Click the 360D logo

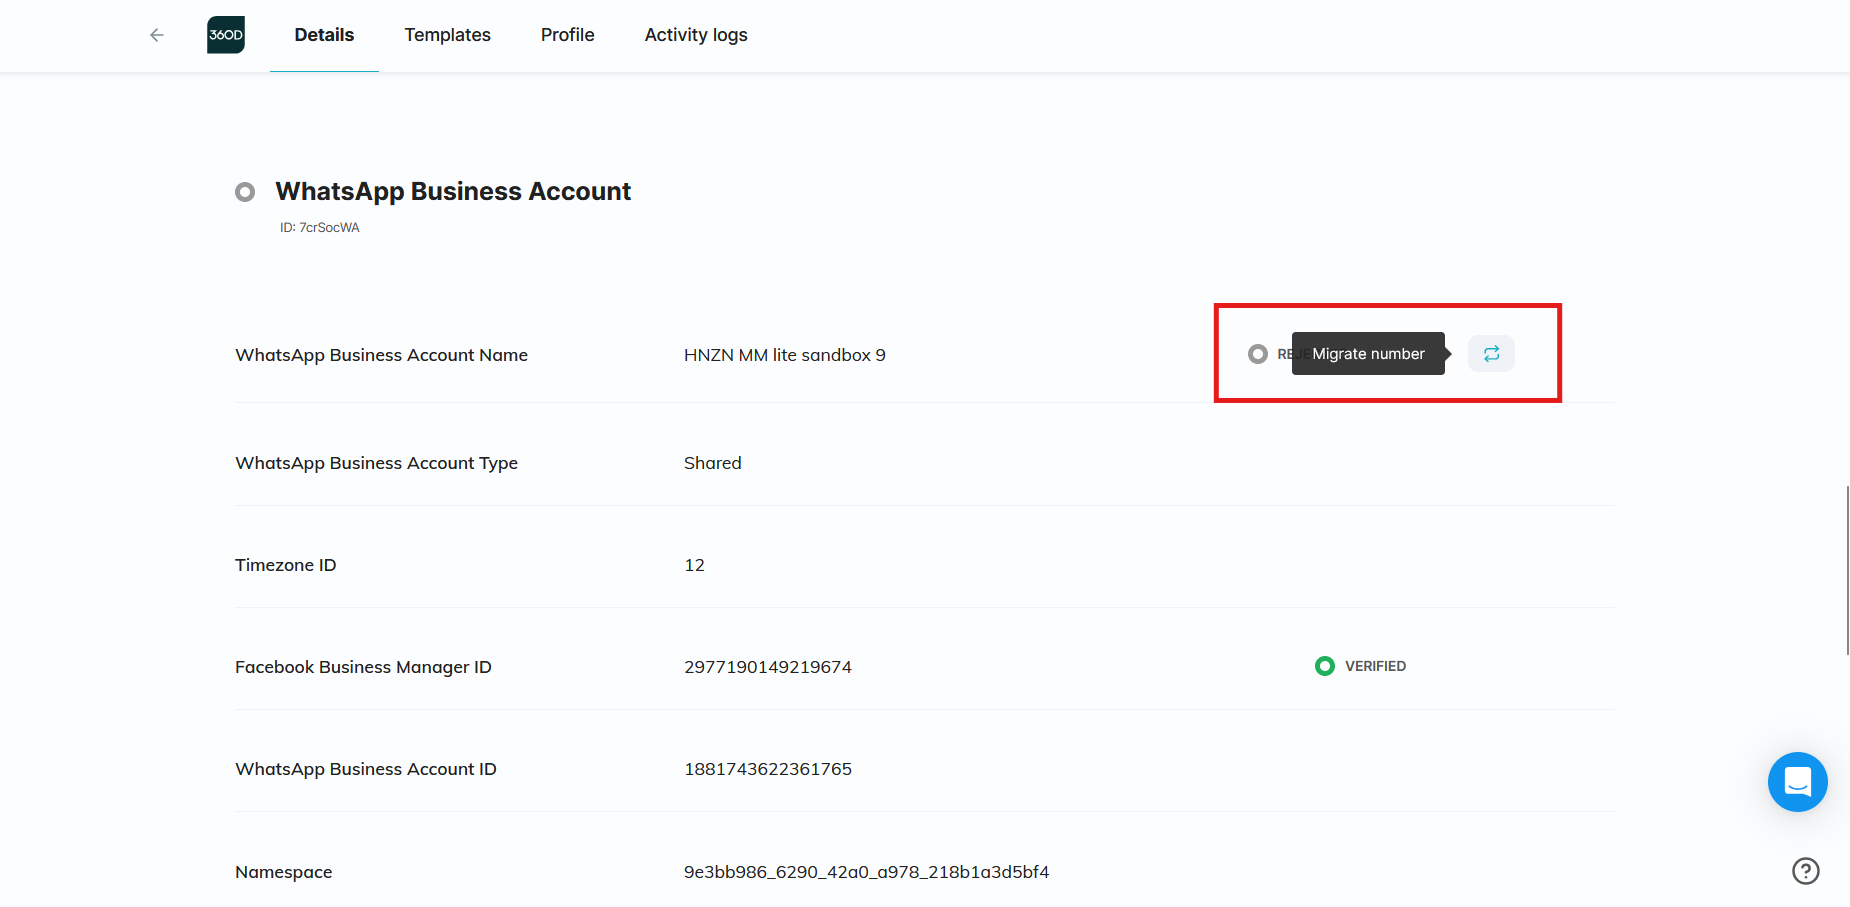(x=226, y=35)
